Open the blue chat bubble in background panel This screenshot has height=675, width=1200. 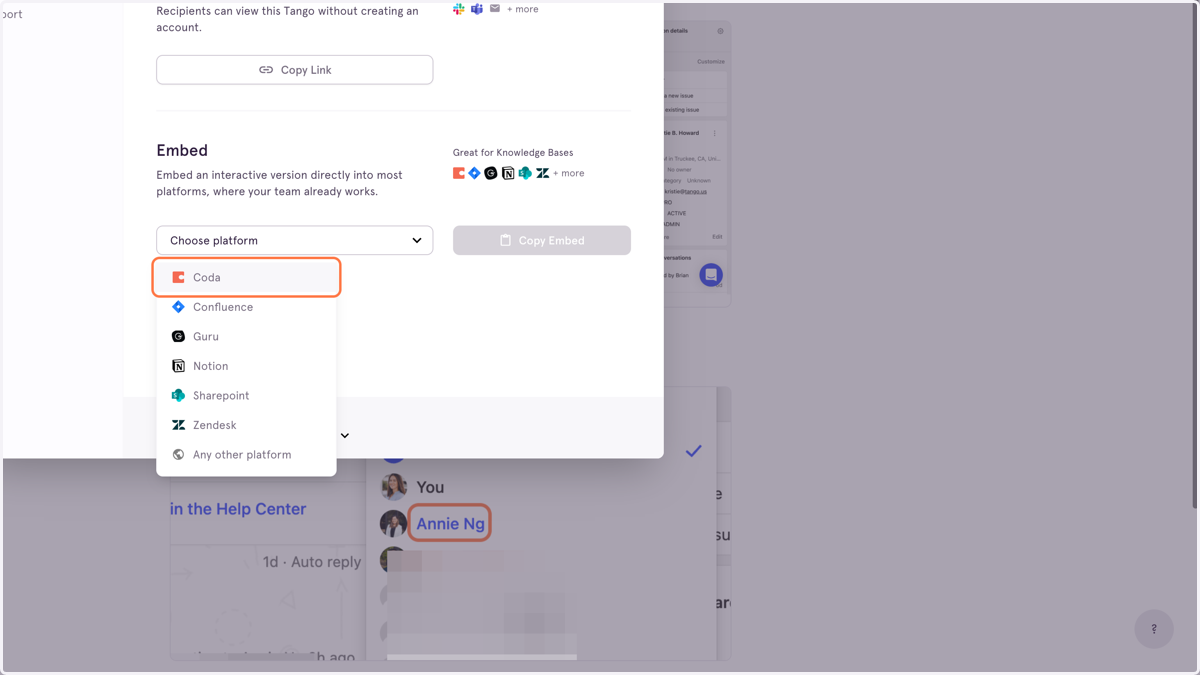711,275
